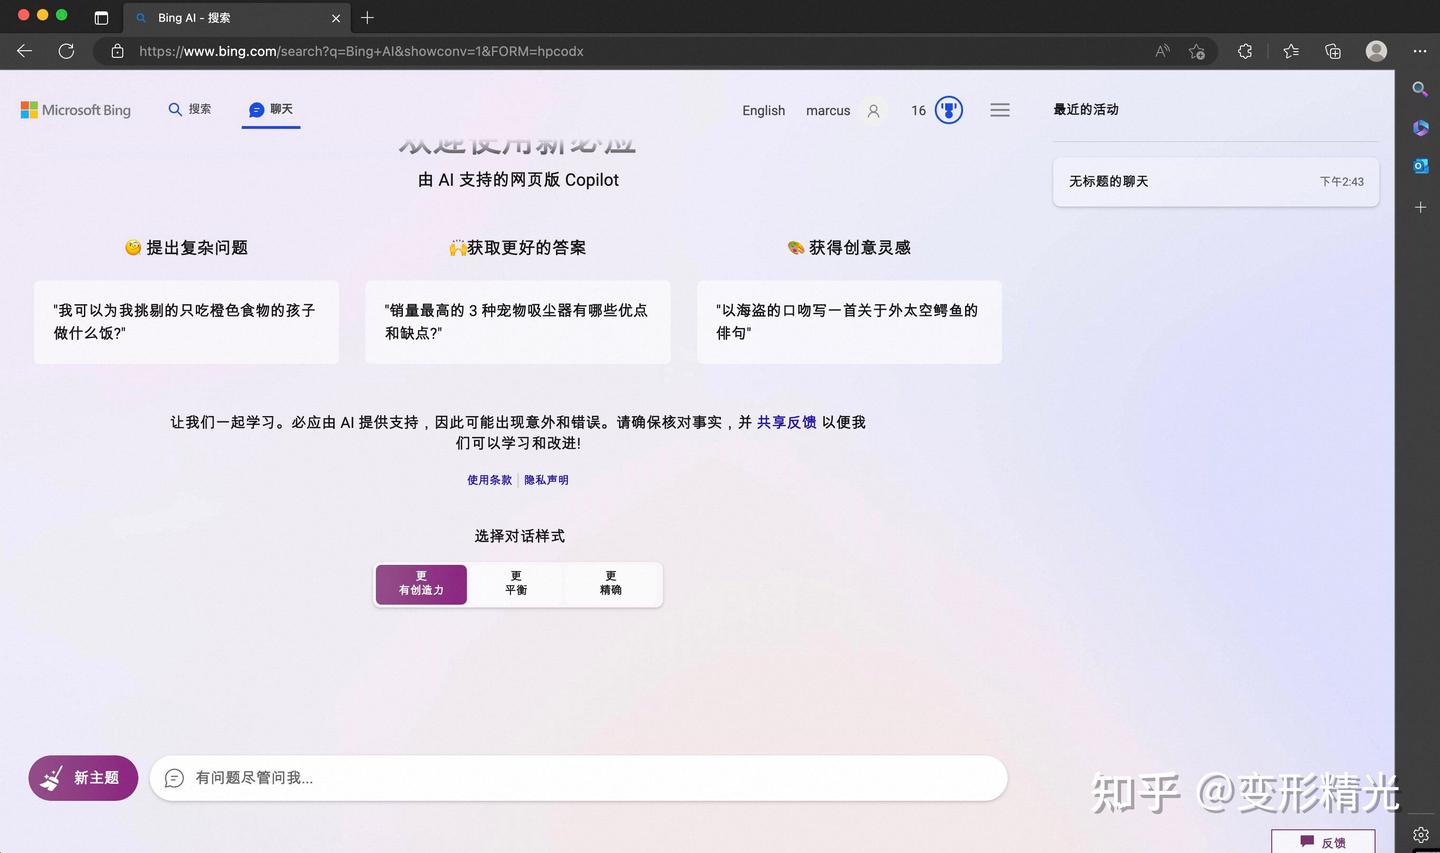Click the 获得创意灵感 heading

click(x=849, y=247)
